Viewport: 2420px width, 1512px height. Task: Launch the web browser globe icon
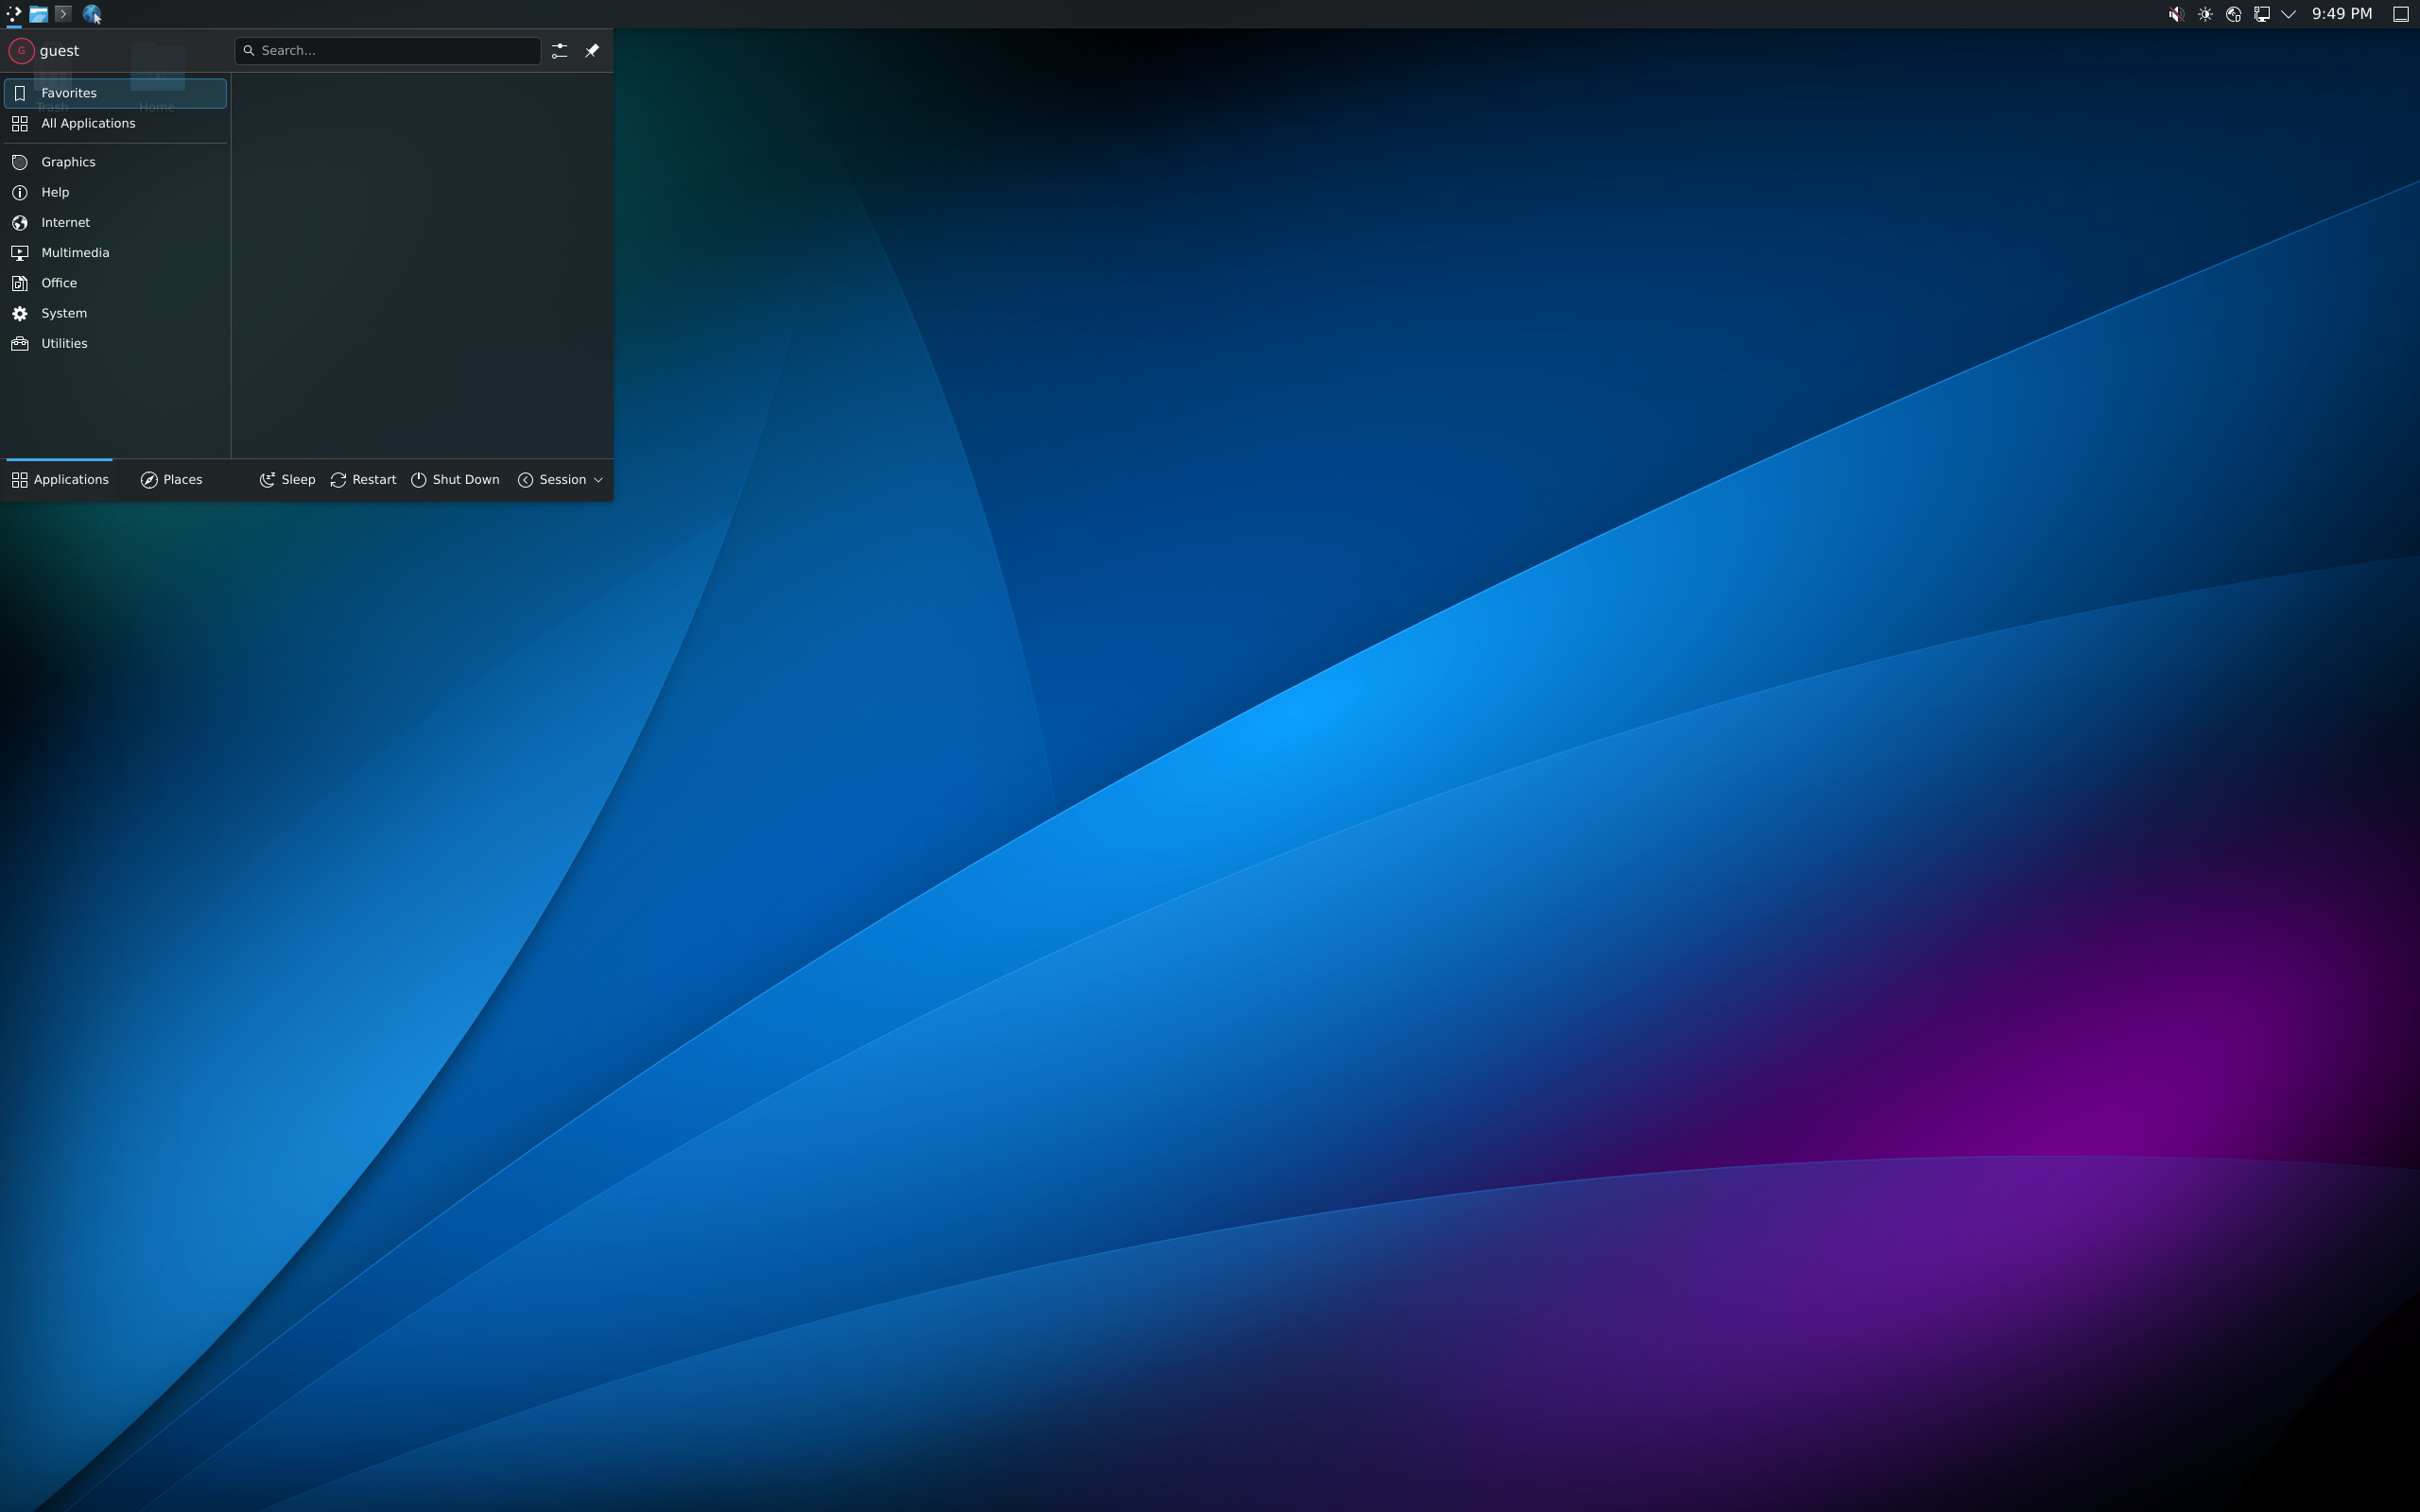coord(91,14)
